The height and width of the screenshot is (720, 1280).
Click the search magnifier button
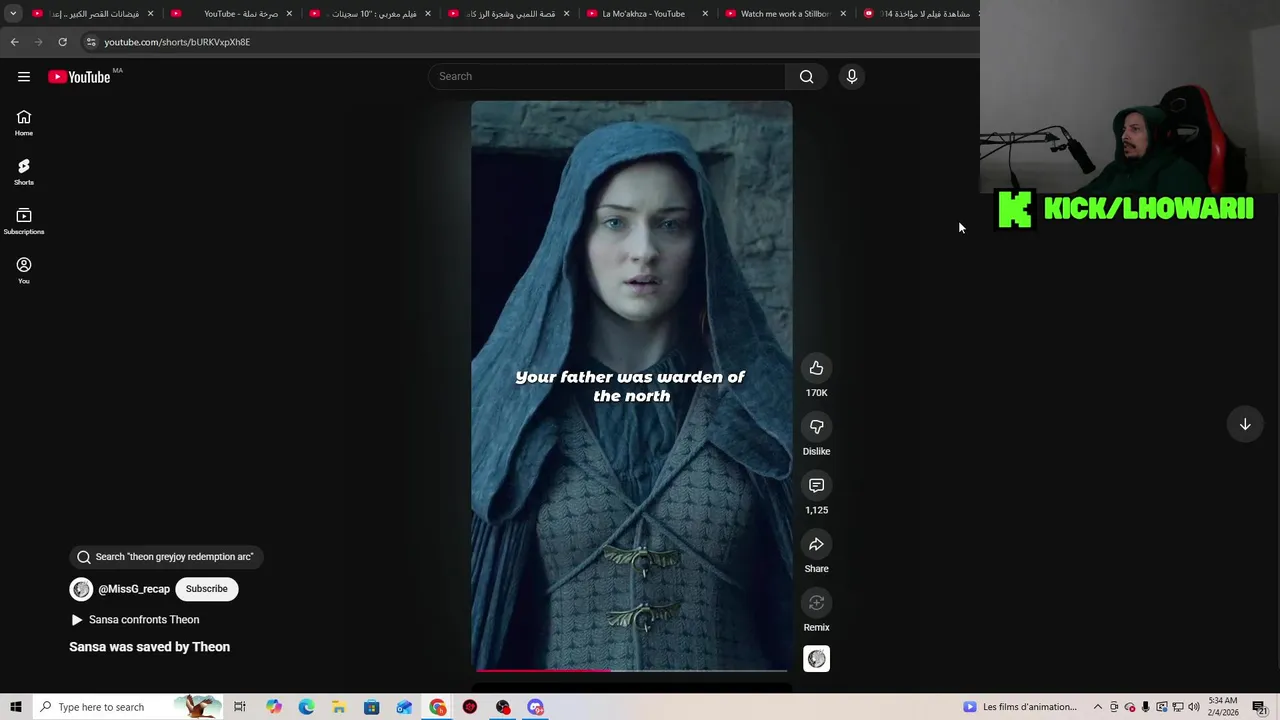tap(806, 77)
